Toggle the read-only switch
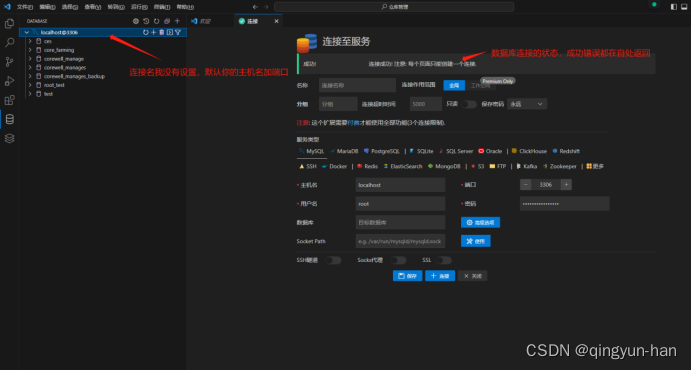The image size is (692, 370). coord(469,104)
